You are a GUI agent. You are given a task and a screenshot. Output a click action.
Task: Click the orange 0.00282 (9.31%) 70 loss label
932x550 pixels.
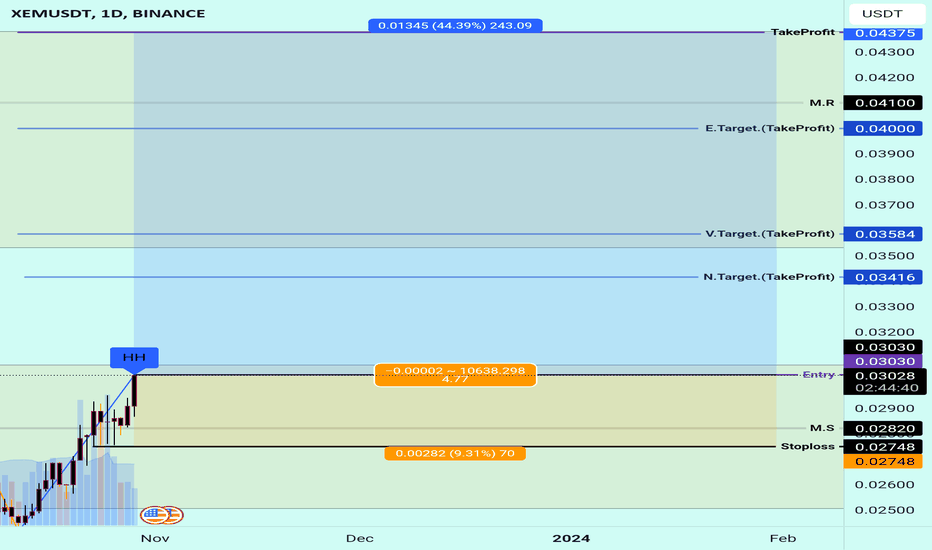pyautogui.click(x=455, y=453)
